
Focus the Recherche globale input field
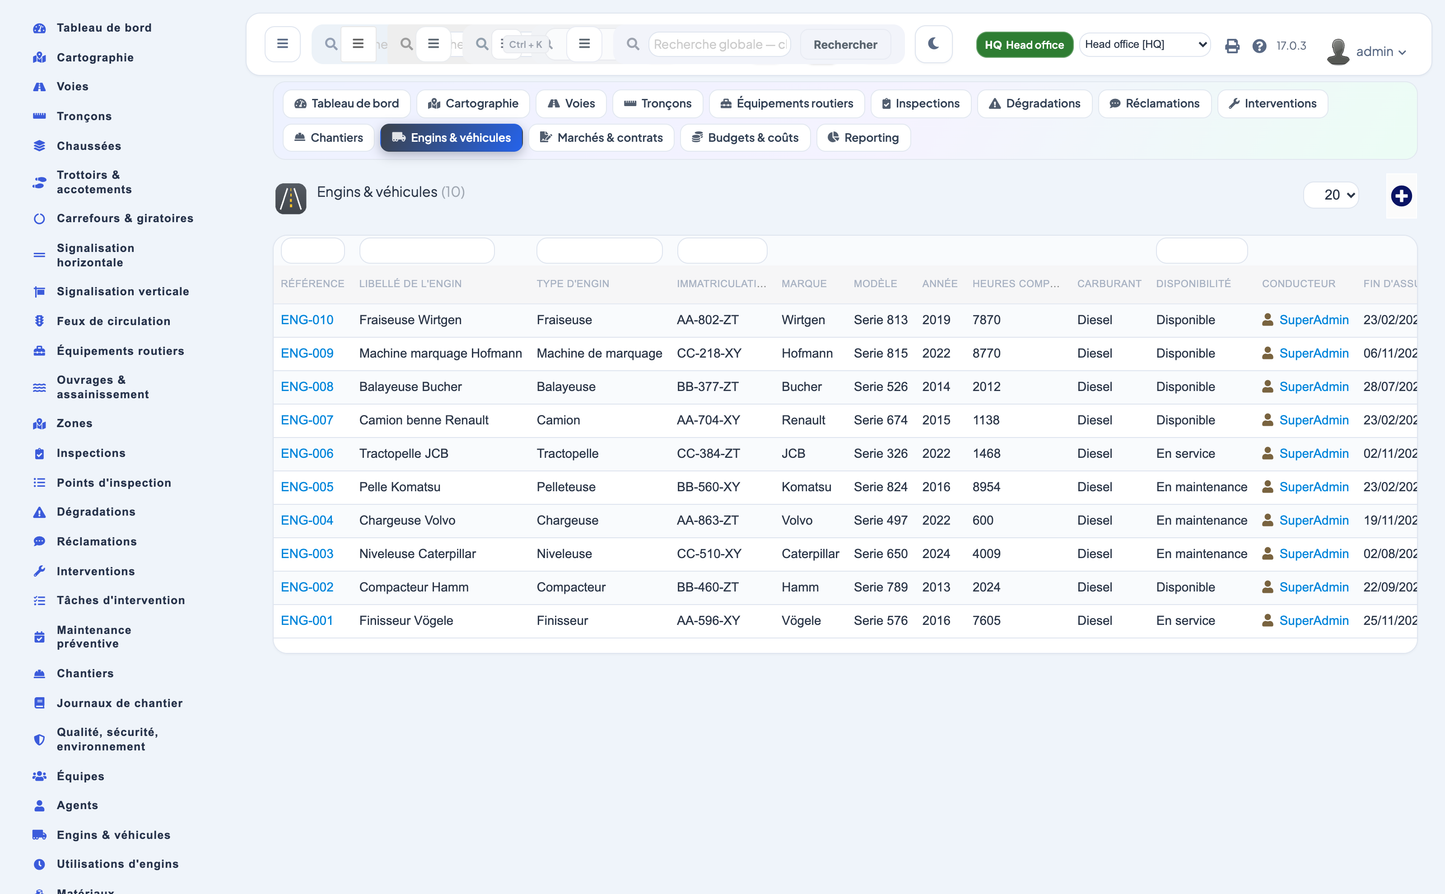[720, 44]
